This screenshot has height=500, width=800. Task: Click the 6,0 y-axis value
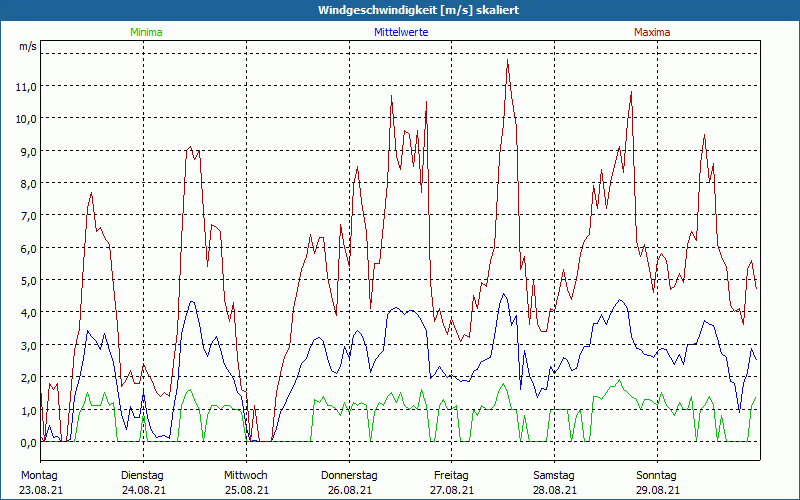28,249
